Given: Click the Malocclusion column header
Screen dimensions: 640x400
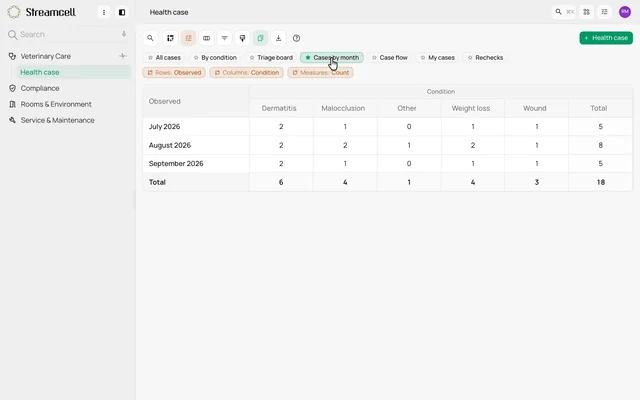Looking at the screenshot, I should click(x=343, y=108).
